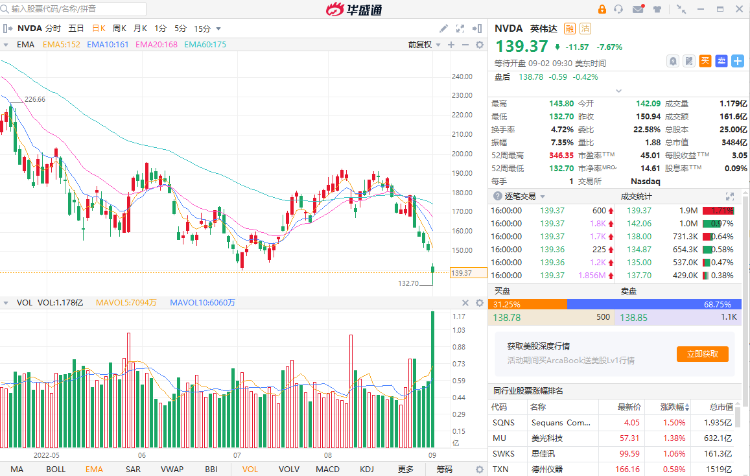This screenshot has height=476, width=750.
Task: Toggle the BBI indicator
Action: coord(211,469)
